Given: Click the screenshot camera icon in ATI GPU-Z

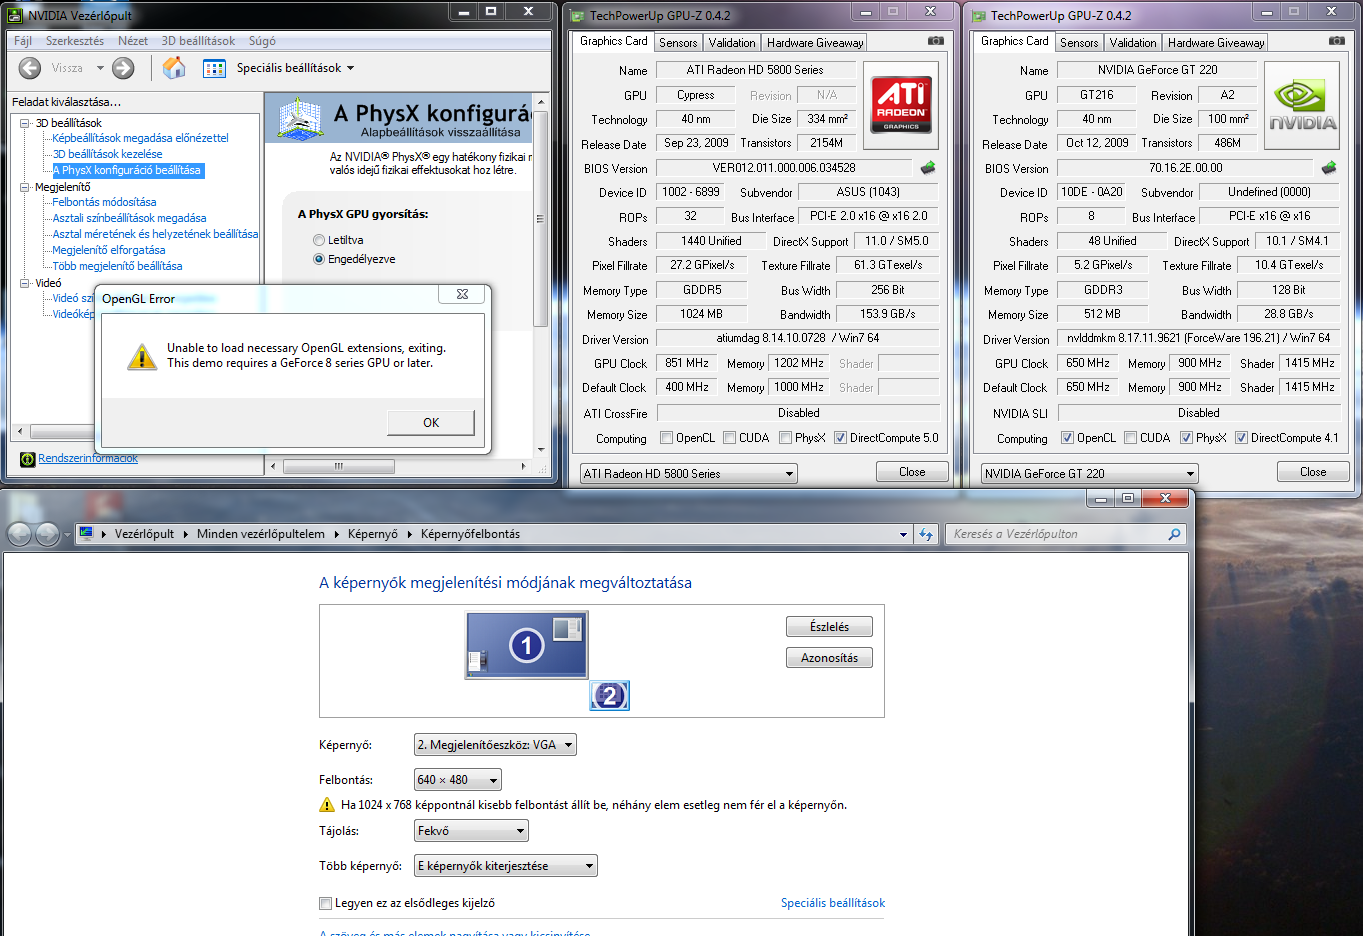Looking at the screenshot, I should coord(935,41).
